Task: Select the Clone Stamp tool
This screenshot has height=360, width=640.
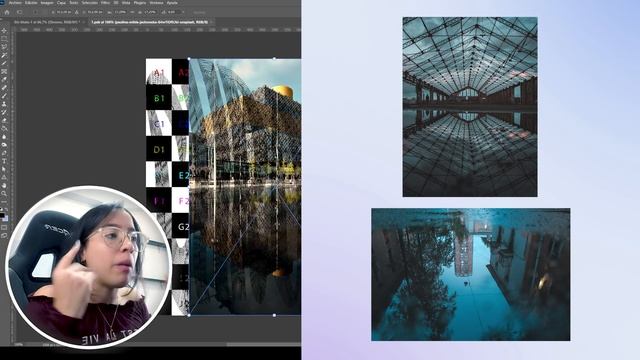Action: coord(4,104)
